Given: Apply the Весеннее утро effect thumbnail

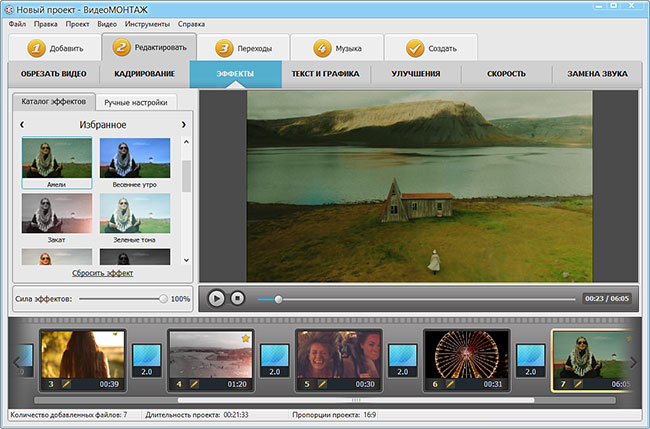Looking at the screenshot, I should pyautogui.click(x=135, y=163).
